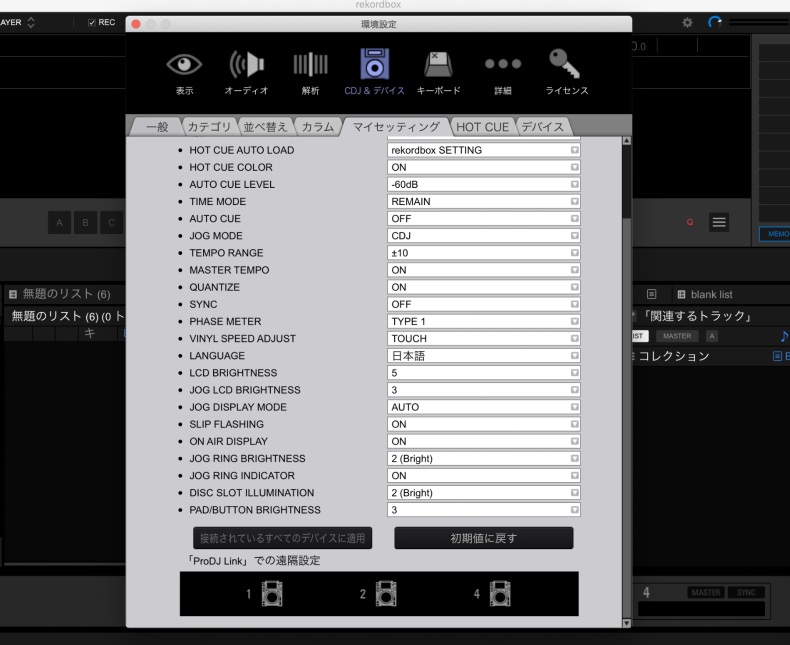
Task: Open the TEMPO RANGE dropdown
Action: [x=484, y=253]
